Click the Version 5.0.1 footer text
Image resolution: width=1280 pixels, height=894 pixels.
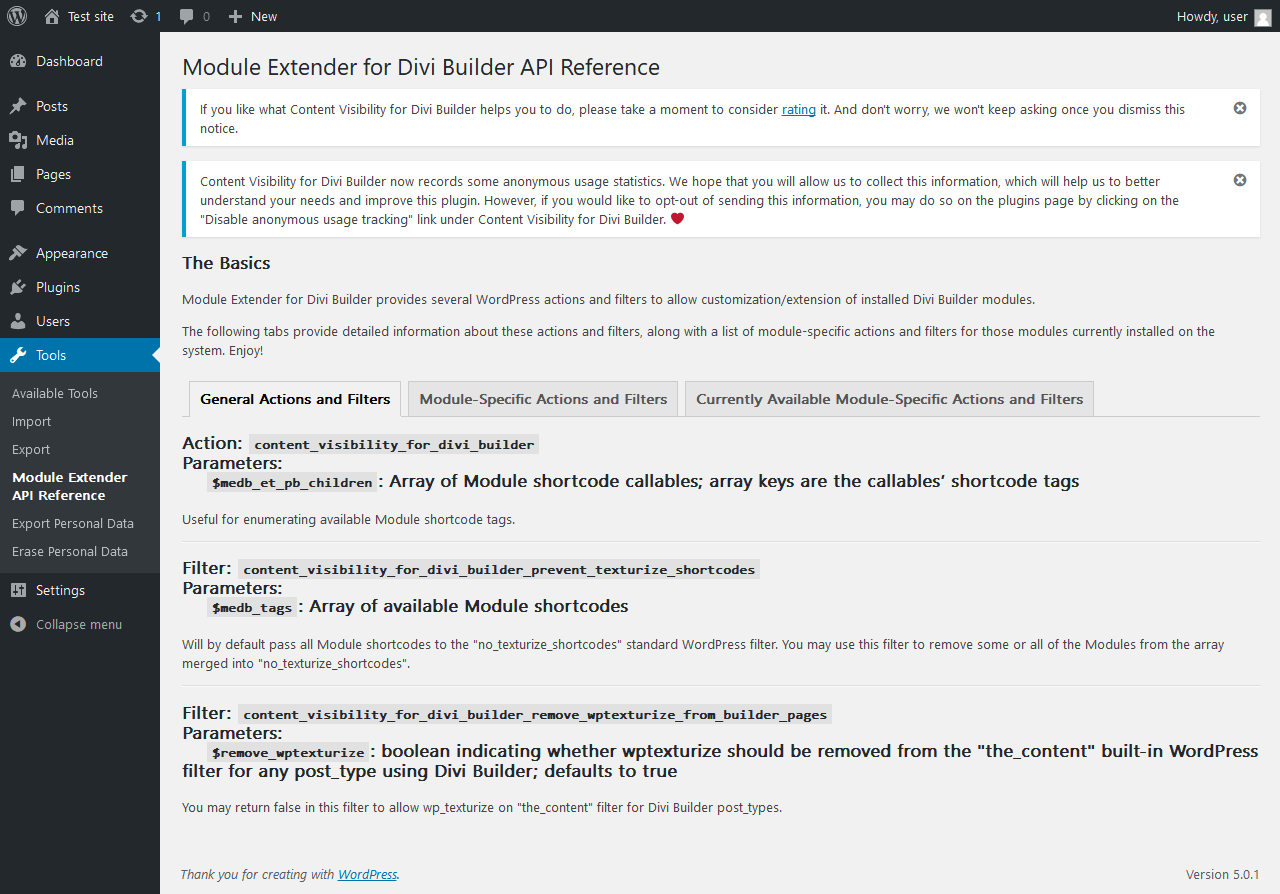point(1223,874)
